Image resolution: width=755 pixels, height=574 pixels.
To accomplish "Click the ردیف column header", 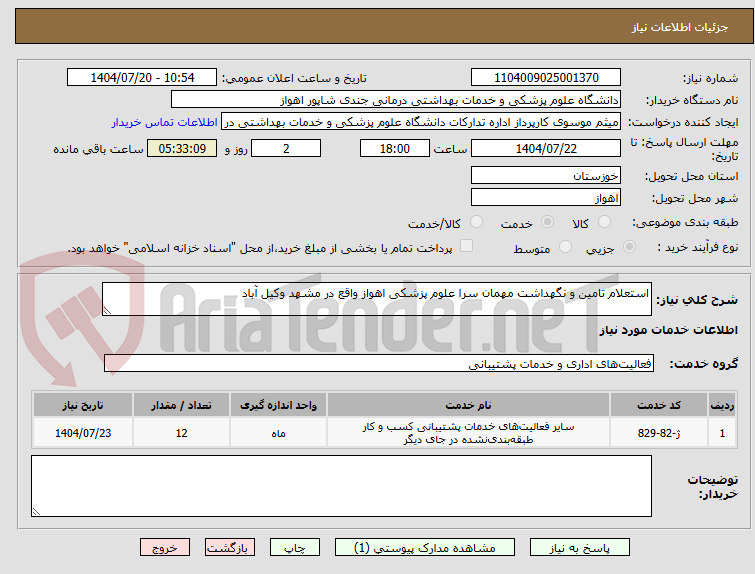I will pyautogui.click(x=722, y=405).
